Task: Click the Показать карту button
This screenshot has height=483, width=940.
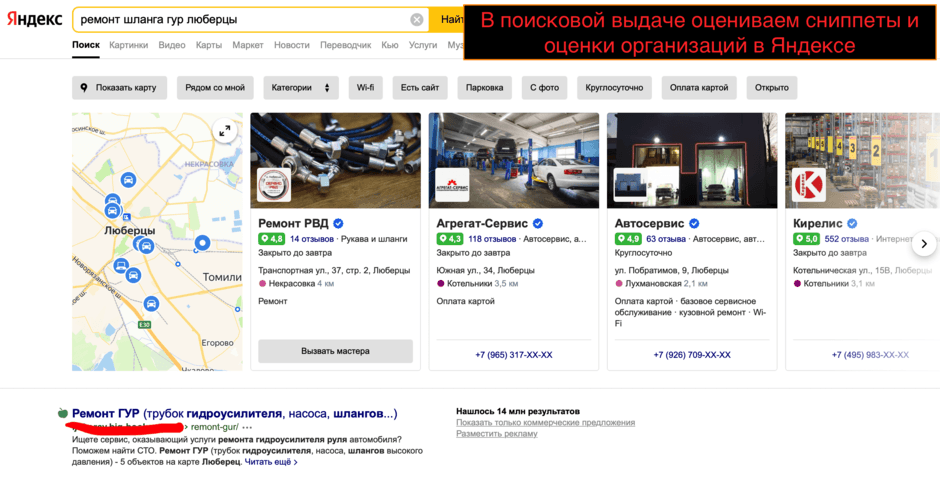Action: [119, 87]
